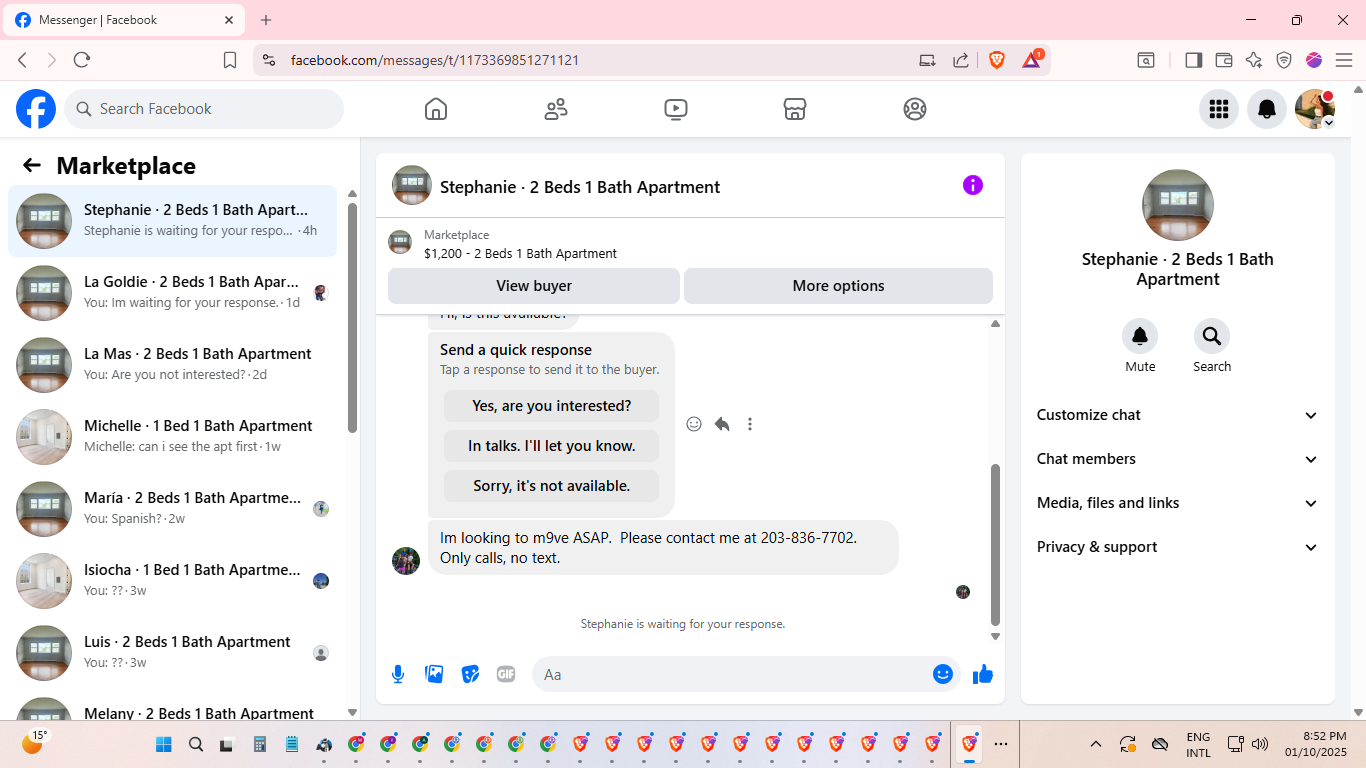Viewport: 1366px width, 768px height.
Task: Click the More options button
Action: point(838,286)
